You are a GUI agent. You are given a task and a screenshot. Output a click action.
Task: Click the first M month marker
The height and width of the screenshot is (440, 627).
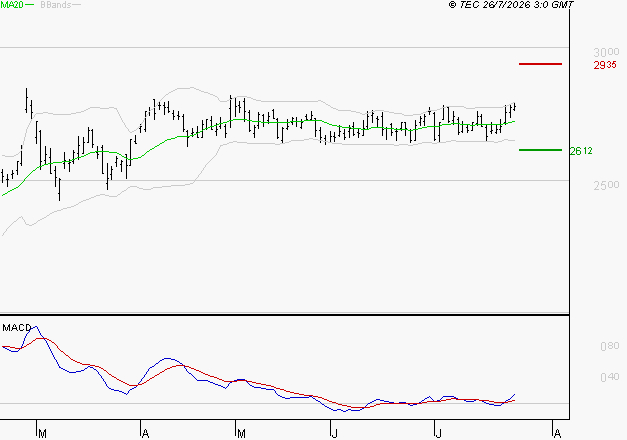(42, 434)
